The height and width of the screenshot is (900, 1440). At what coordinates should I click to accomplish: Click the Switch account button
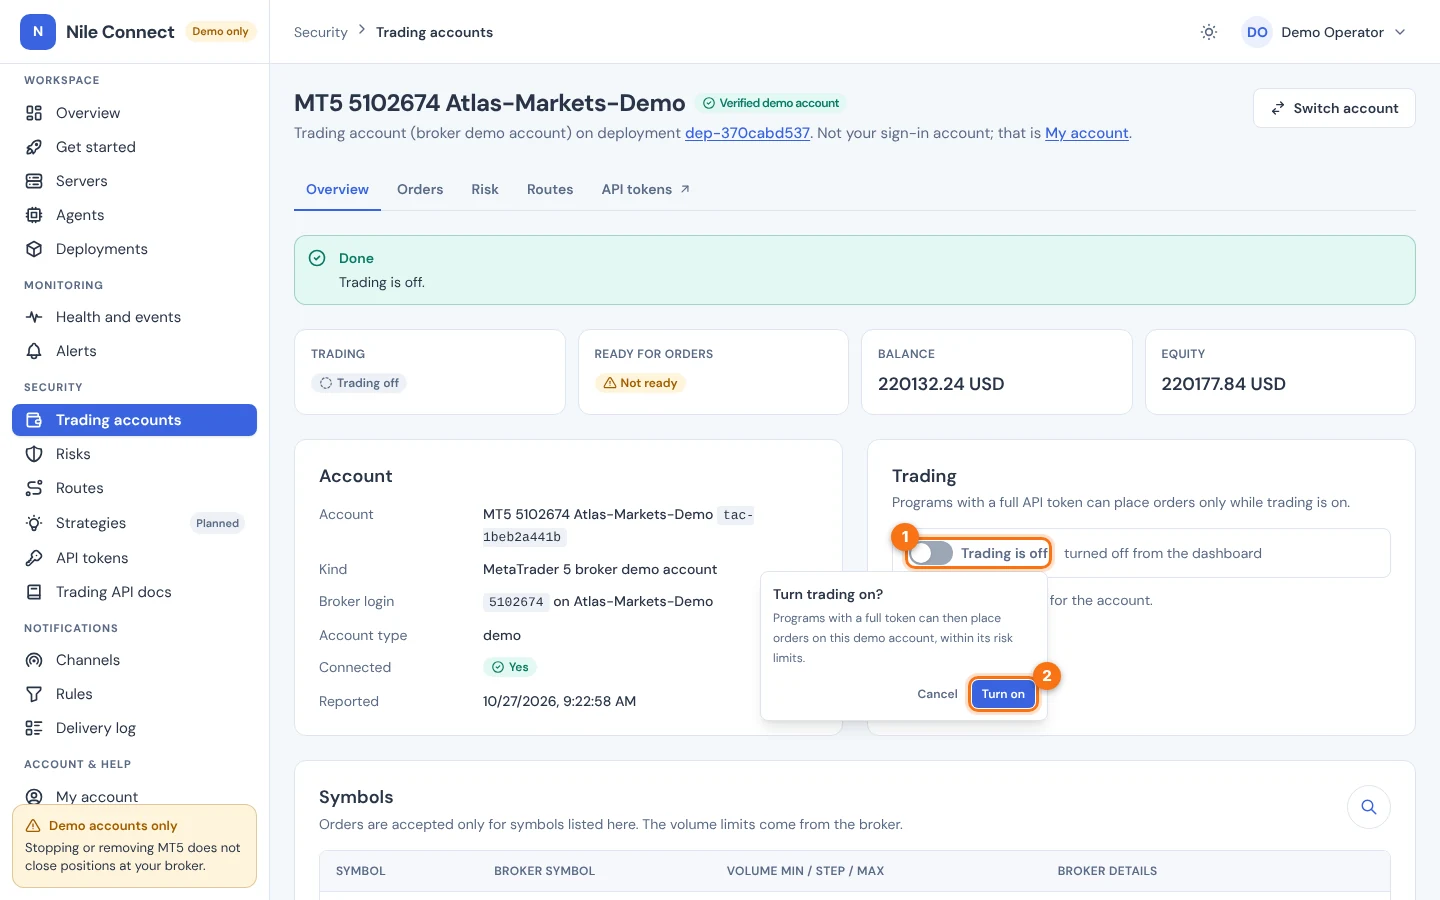[x=1334, y=108]
